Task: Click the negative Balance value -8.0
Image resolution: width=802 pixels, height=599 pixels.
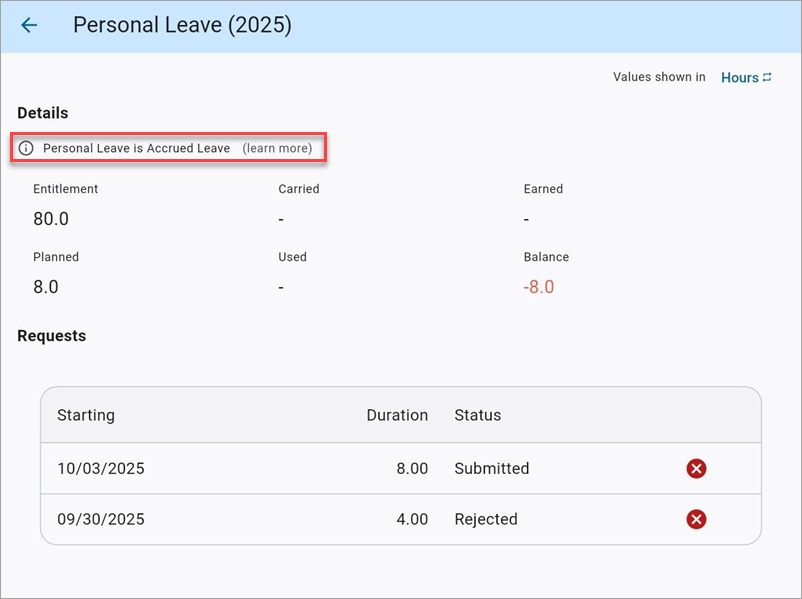Action: click(539, 287)
